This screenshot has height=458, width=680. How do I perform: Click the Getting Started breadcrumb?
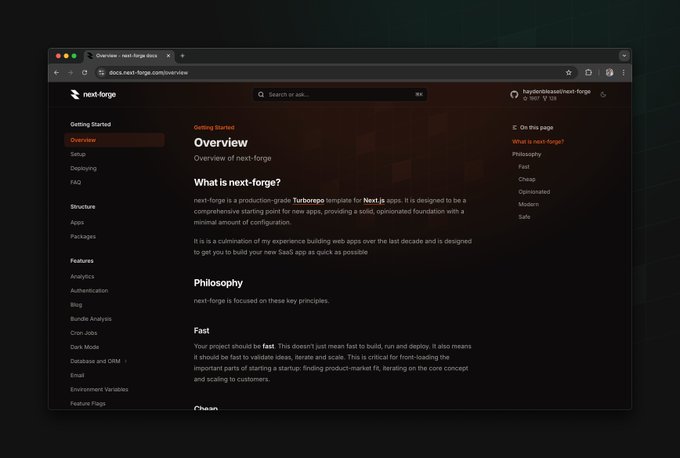pos(214,128)
